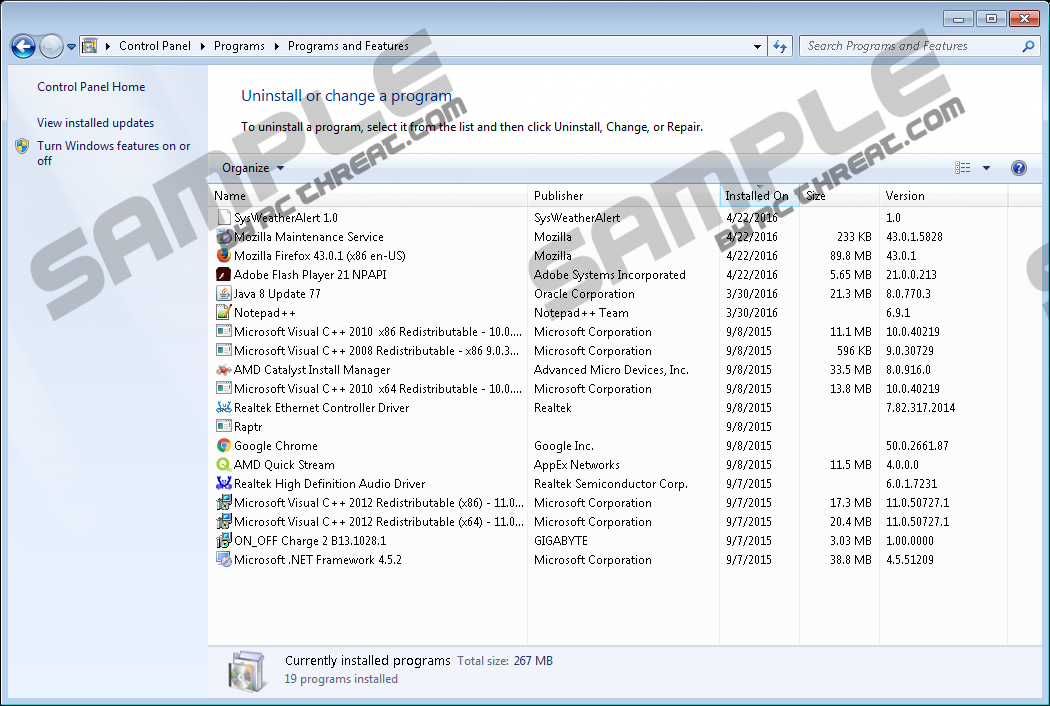The width and height of the screenshot is (1050, 706).
Task: Select the Java 8 Update 77 icon
Action: (x=224, y=294)
